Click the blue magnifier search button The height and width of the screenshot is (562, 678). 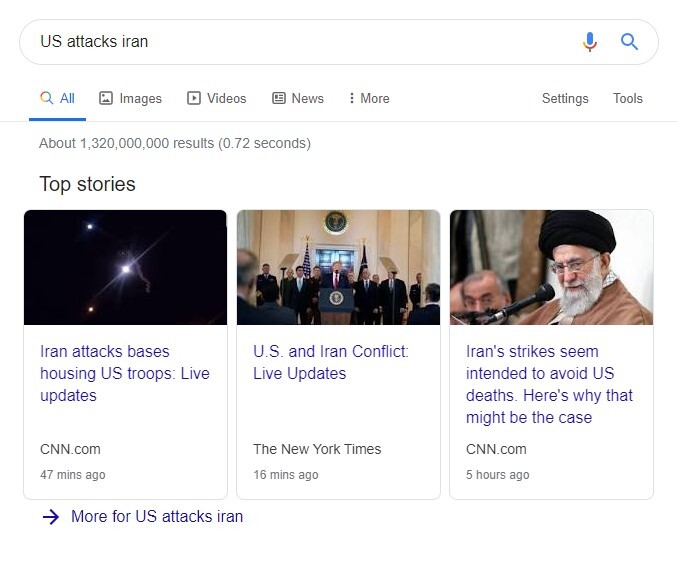(x=629, y=42)
